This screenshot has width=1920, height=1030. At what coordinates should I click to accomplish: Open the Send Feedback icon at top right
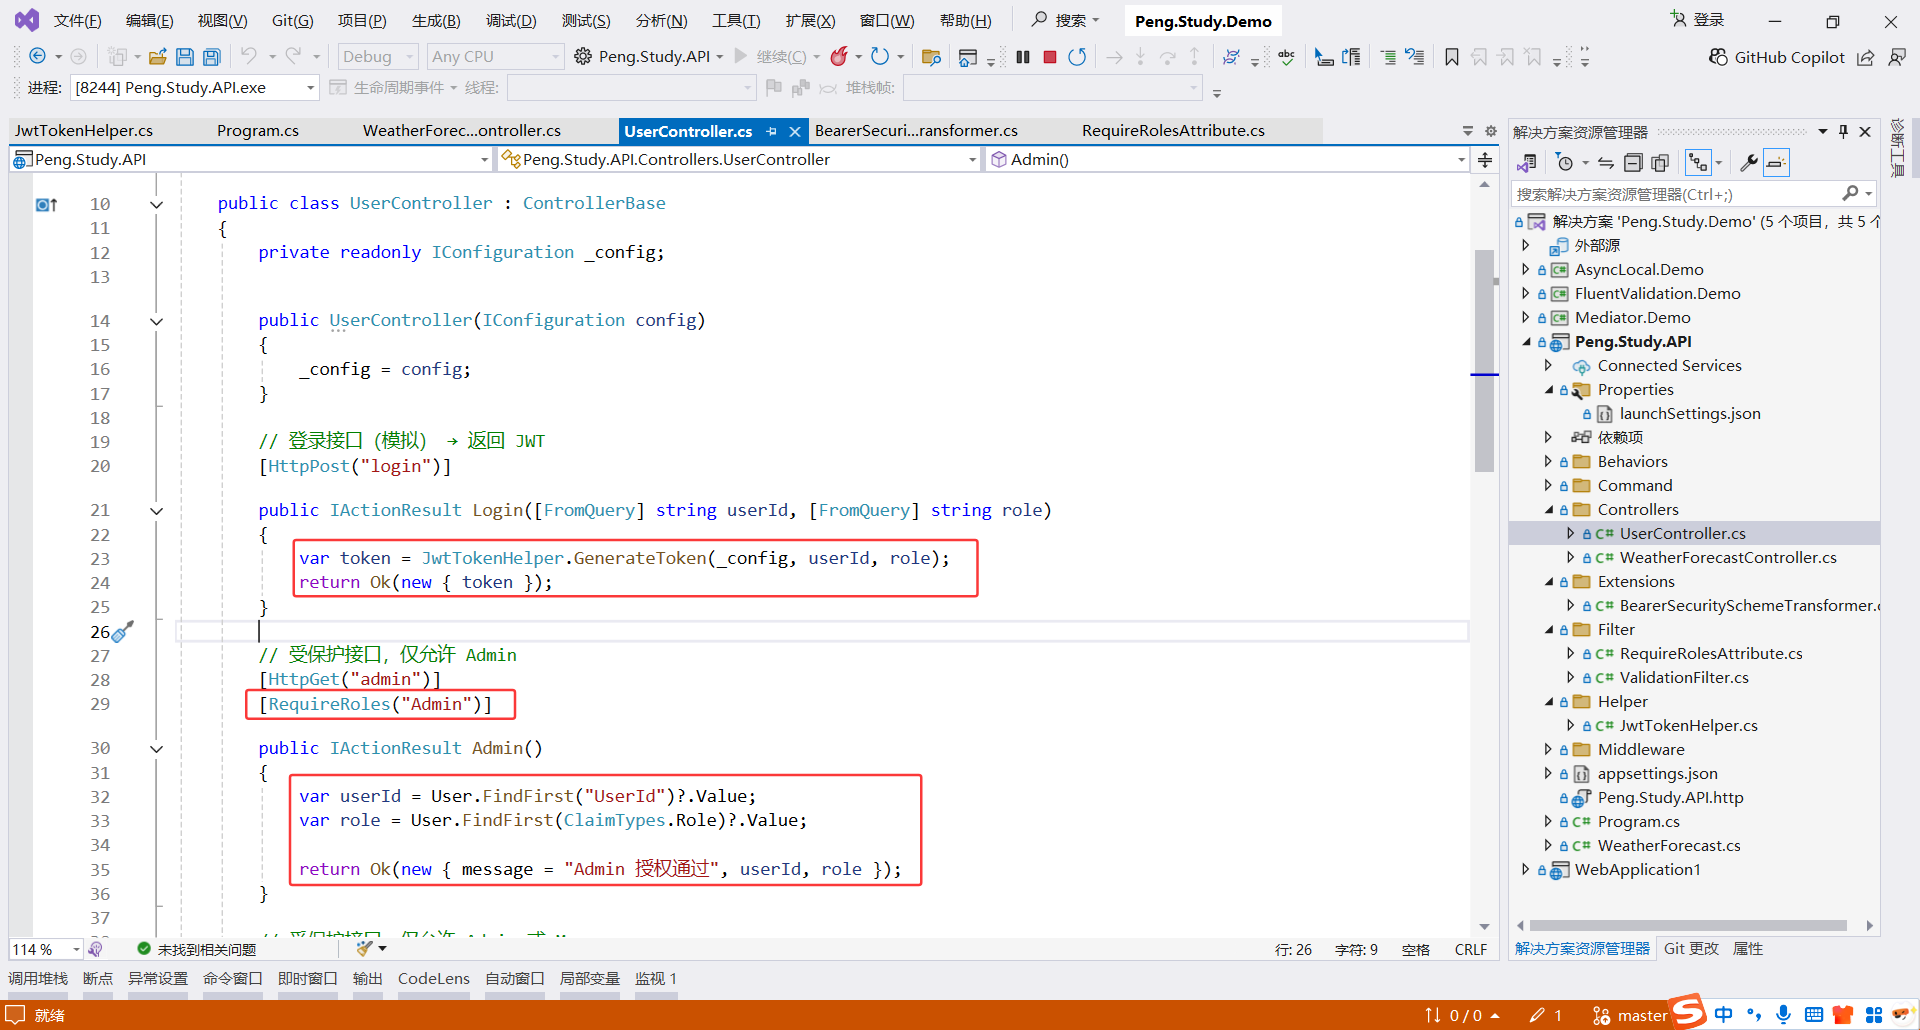click(1897, 57)
